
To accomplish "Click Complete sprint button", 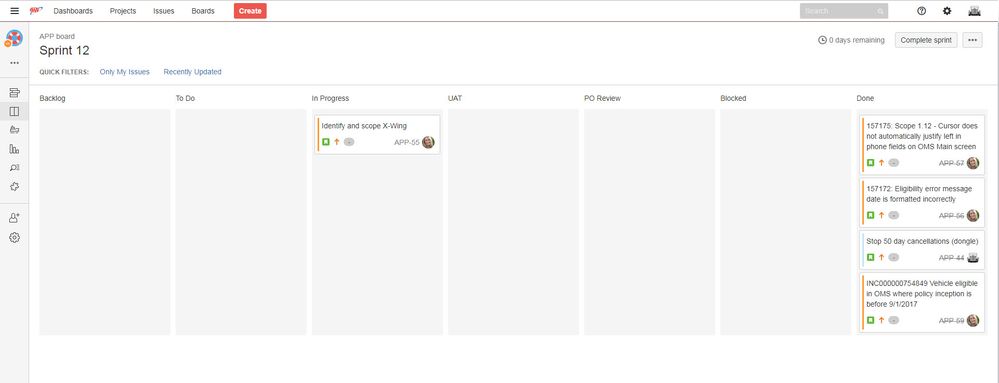I will tap(926, 40).
